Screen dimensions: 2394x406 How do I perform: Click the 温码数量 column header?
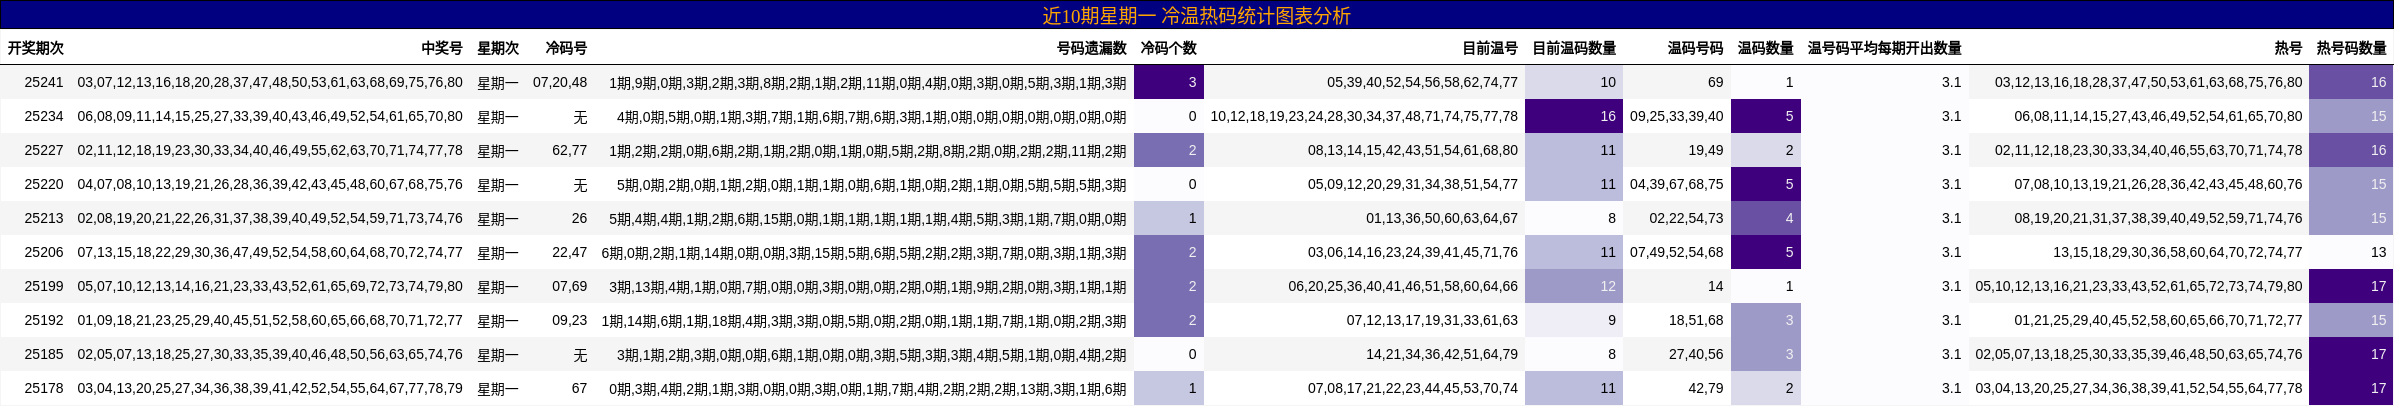[1766, 48]
